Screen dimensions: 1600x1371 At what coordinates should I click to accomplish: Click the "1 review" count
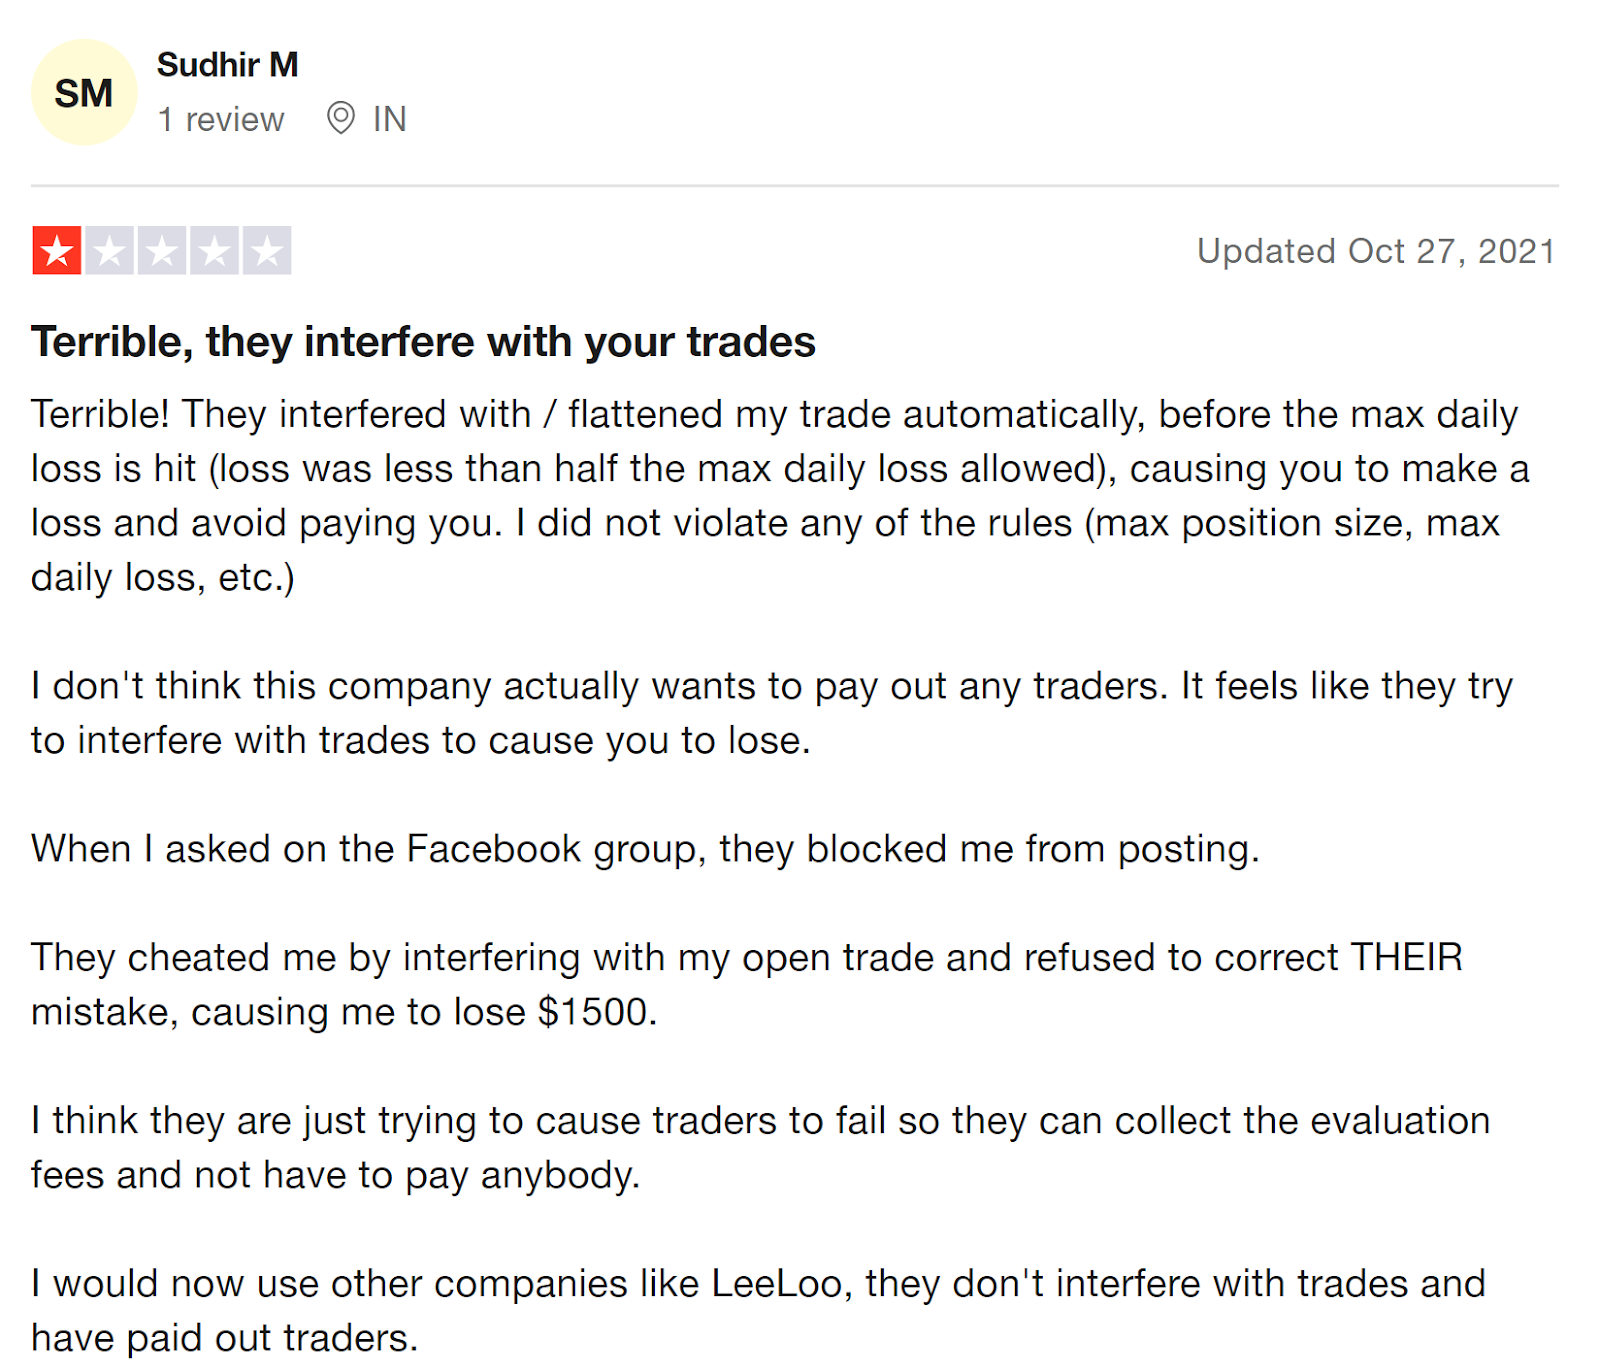(221, 119)
